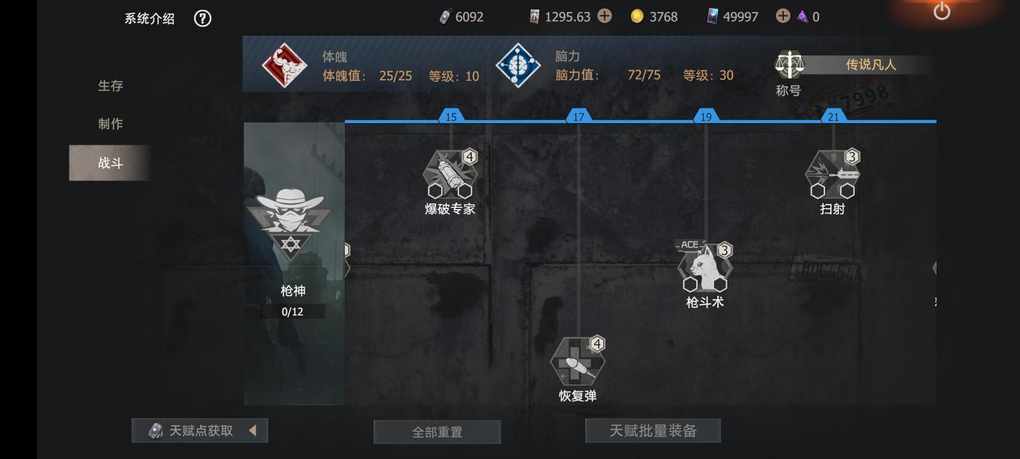The image size is (1020, 459).
Task: Select the 战斗 tab
Action: pos(110,163)
